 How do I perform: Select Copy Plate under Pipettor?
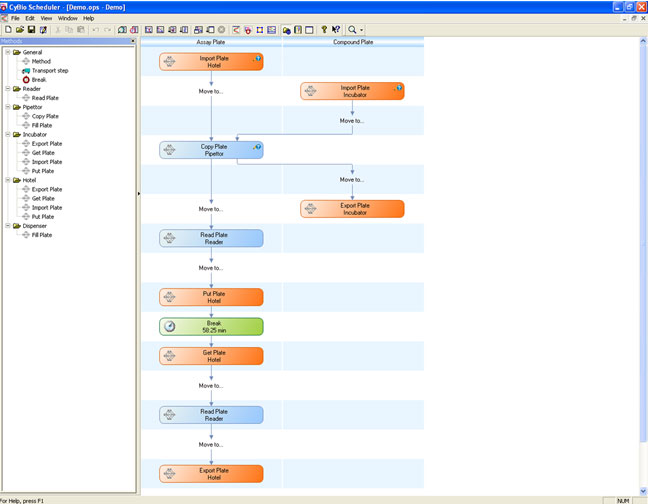tap(45, 116)
